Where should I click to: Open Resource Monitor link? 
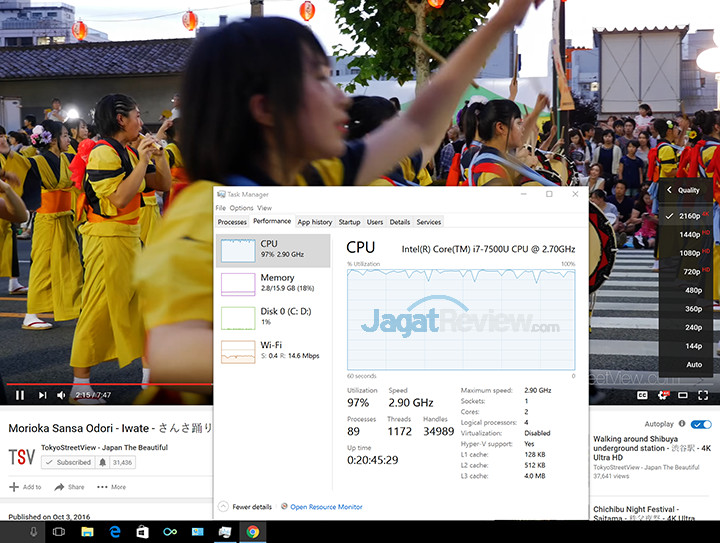(x=326, y=507)
